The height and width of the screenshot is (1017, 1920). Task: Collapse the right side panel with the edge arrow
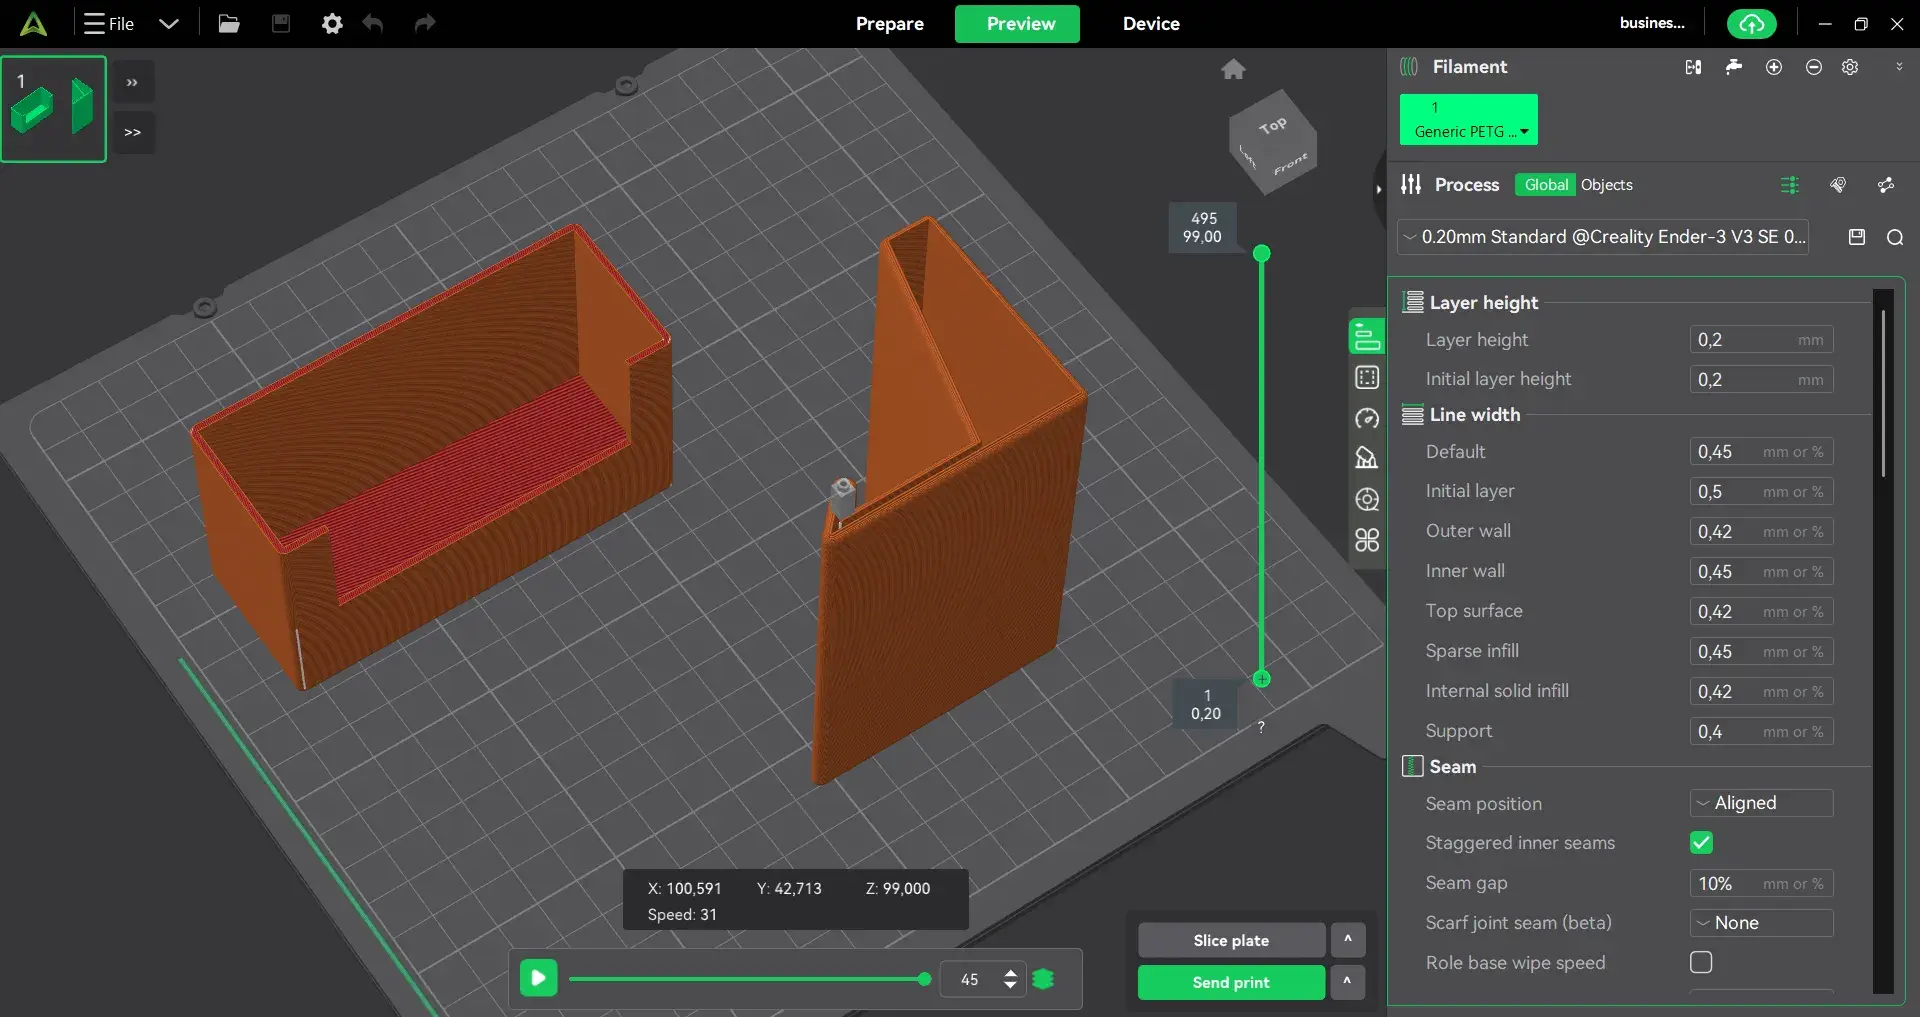point(1378,188)
